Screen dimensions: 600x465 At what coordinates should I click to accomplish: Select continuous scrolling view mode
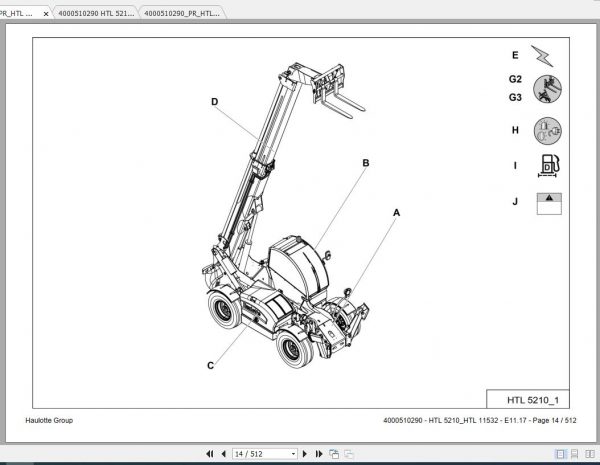point(574,454)
